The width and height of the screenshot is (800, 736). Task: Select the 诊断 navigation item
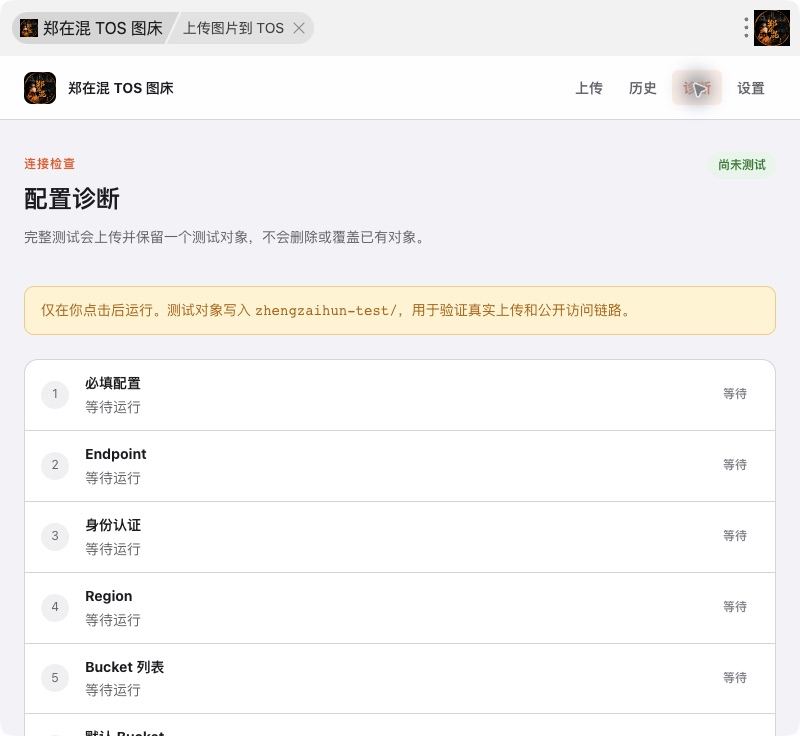[x=696, y=88]
